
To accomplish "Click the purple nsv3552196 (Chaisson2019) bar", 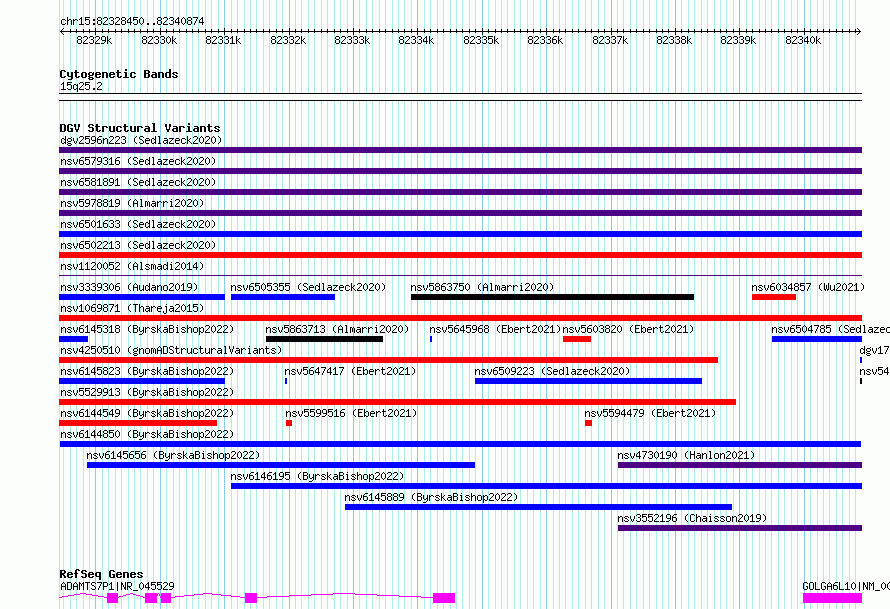I will [740, 528].
